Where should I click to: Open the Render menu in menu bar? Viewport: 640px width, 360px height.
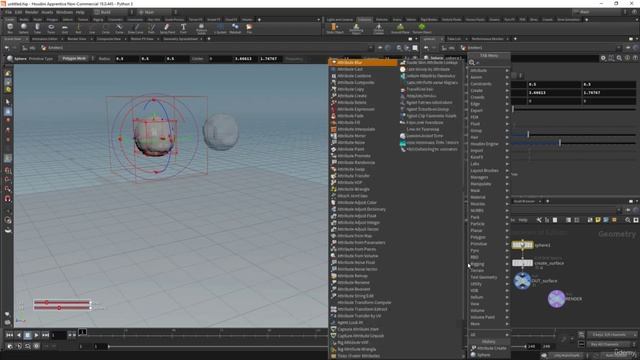click(31, 12)
